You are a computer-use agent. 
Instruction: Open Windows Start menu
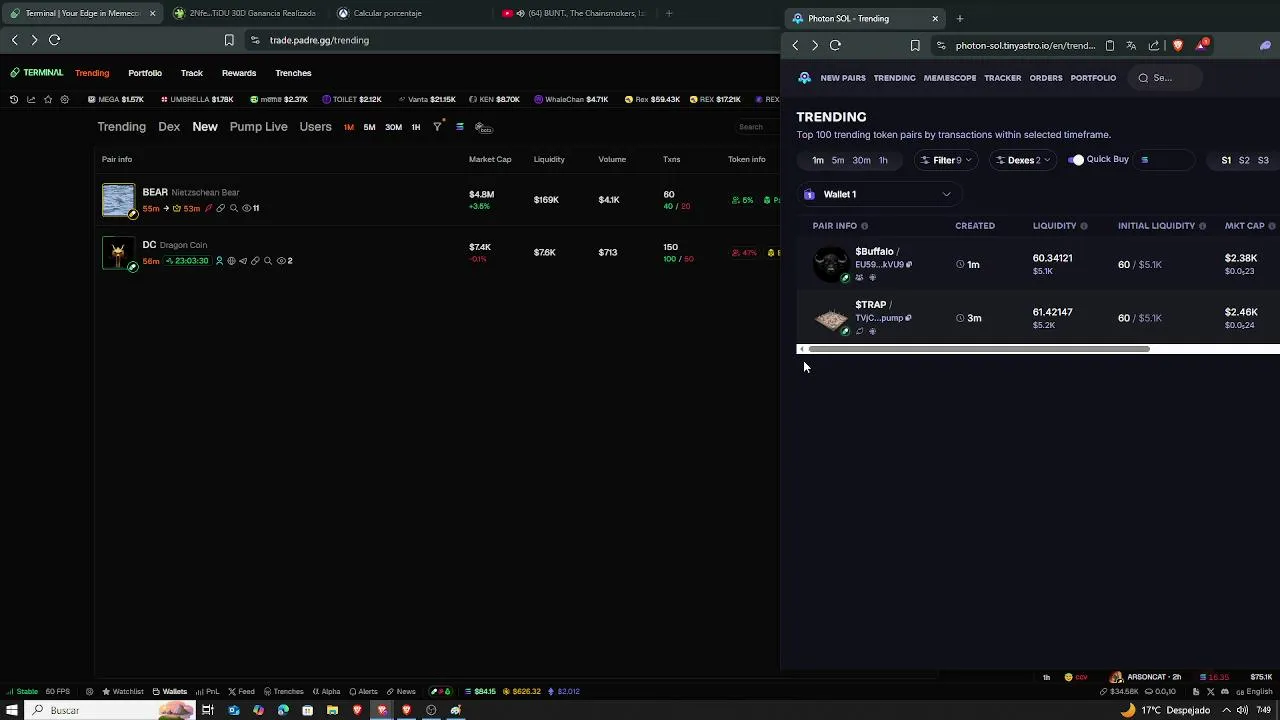coord(12,710)
